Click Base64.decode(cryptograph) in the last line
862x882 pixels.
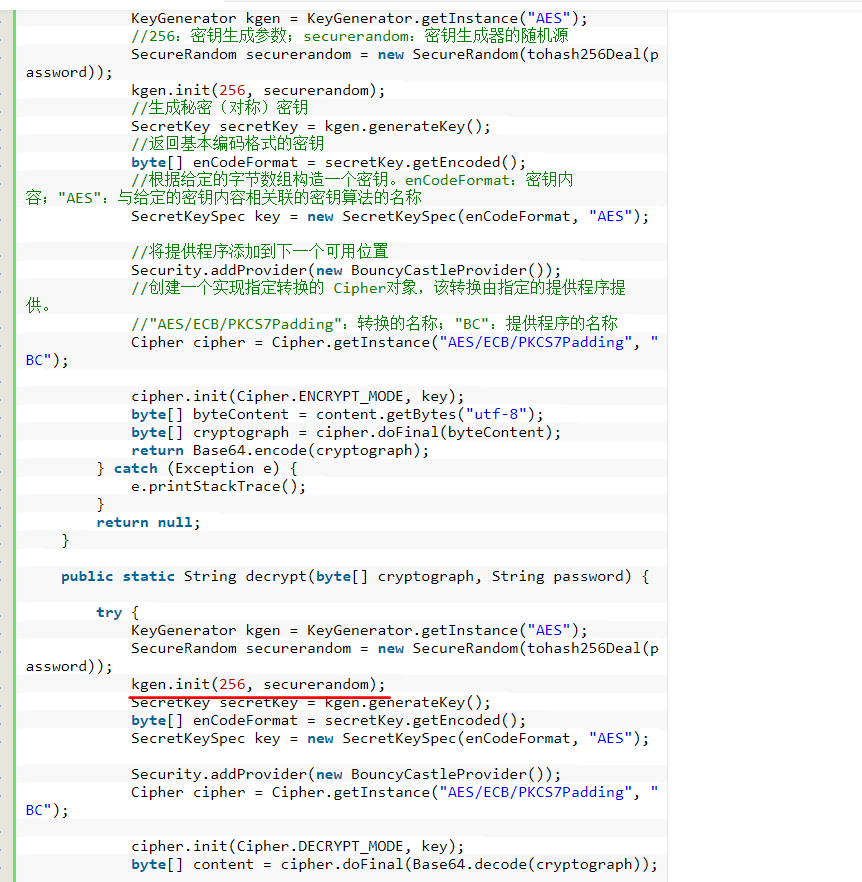526,865
